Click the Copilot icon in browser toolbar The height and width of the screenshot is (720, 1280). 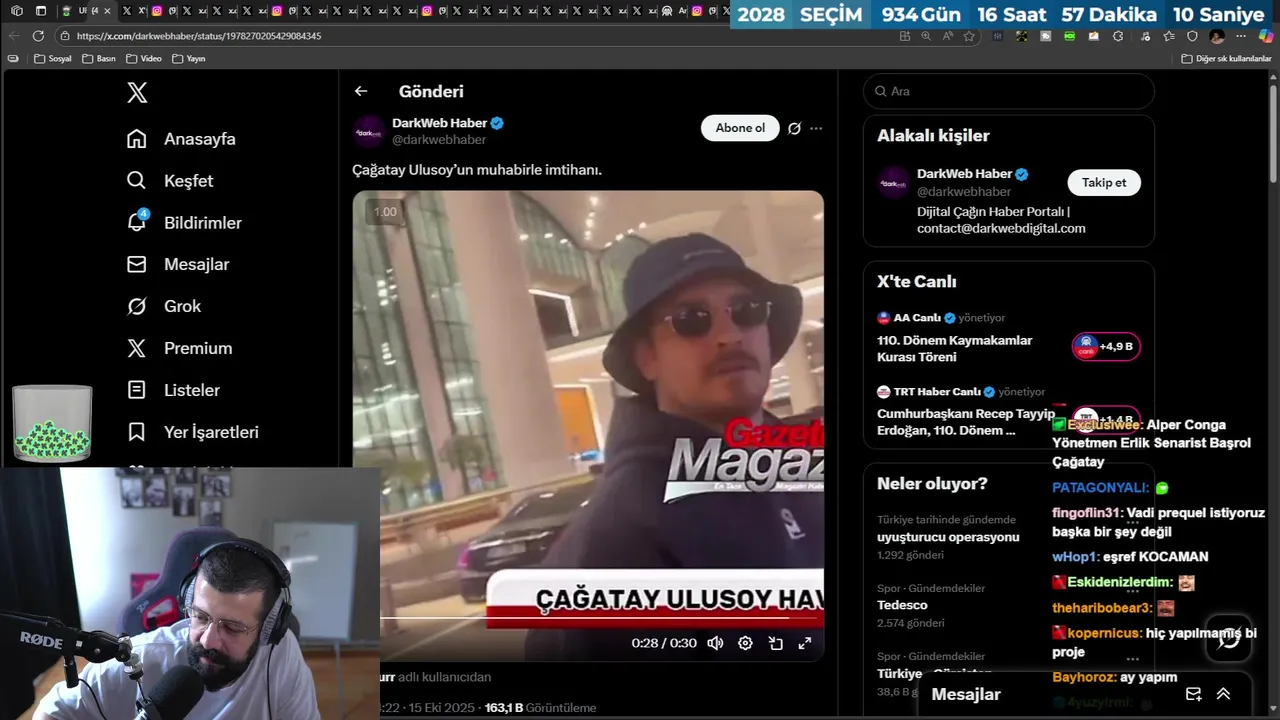coord(1266,36)
